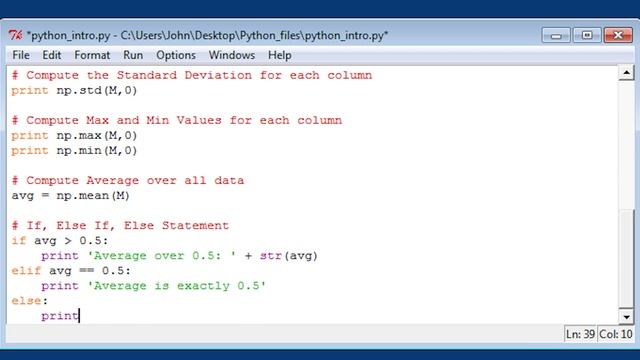Place cursor in 'elif avg == 0.5:' line

(x=71, y=271)
